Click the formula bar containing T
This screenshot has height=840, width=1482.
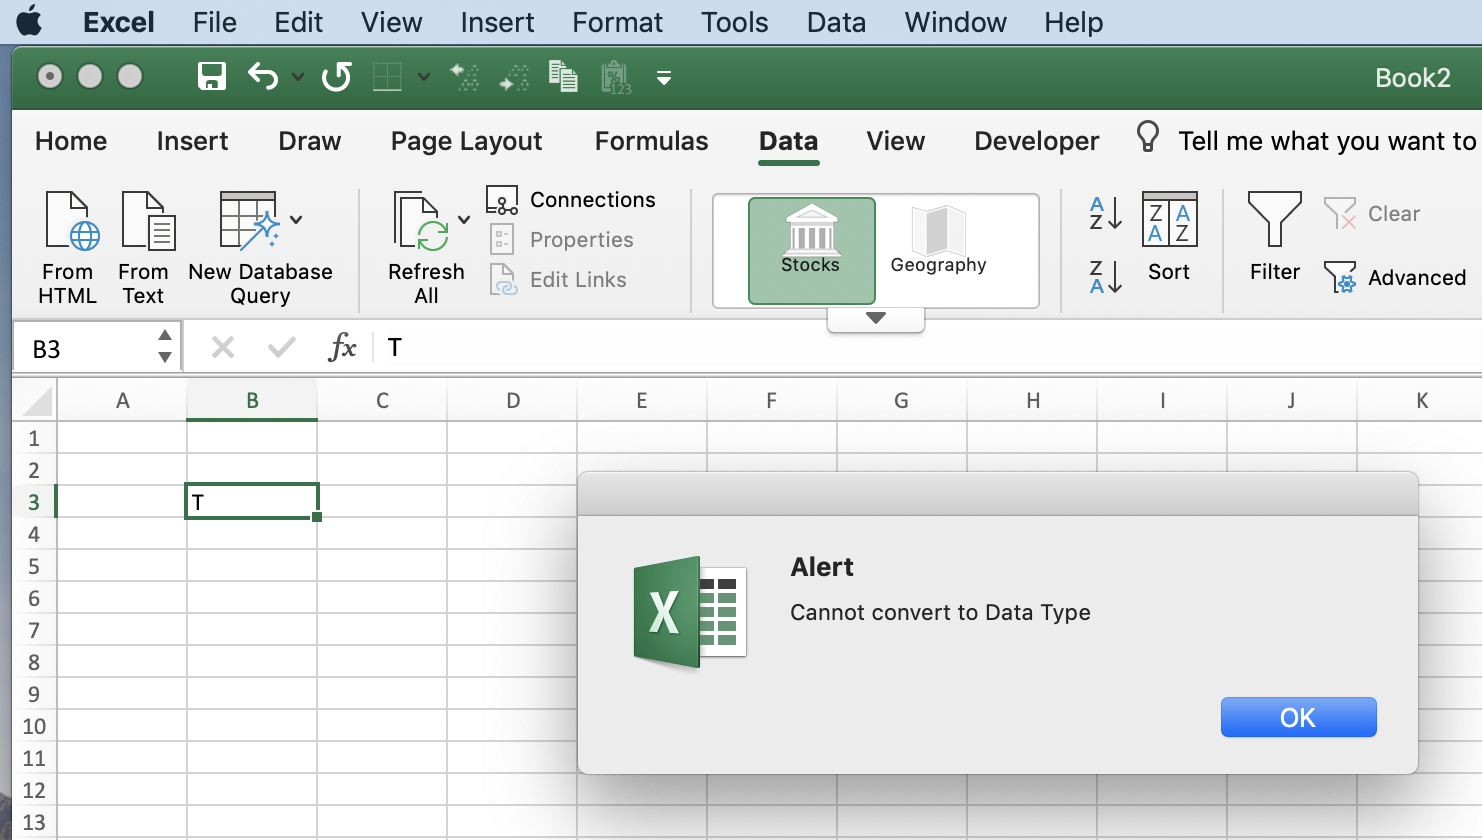(x=930, y=347)
